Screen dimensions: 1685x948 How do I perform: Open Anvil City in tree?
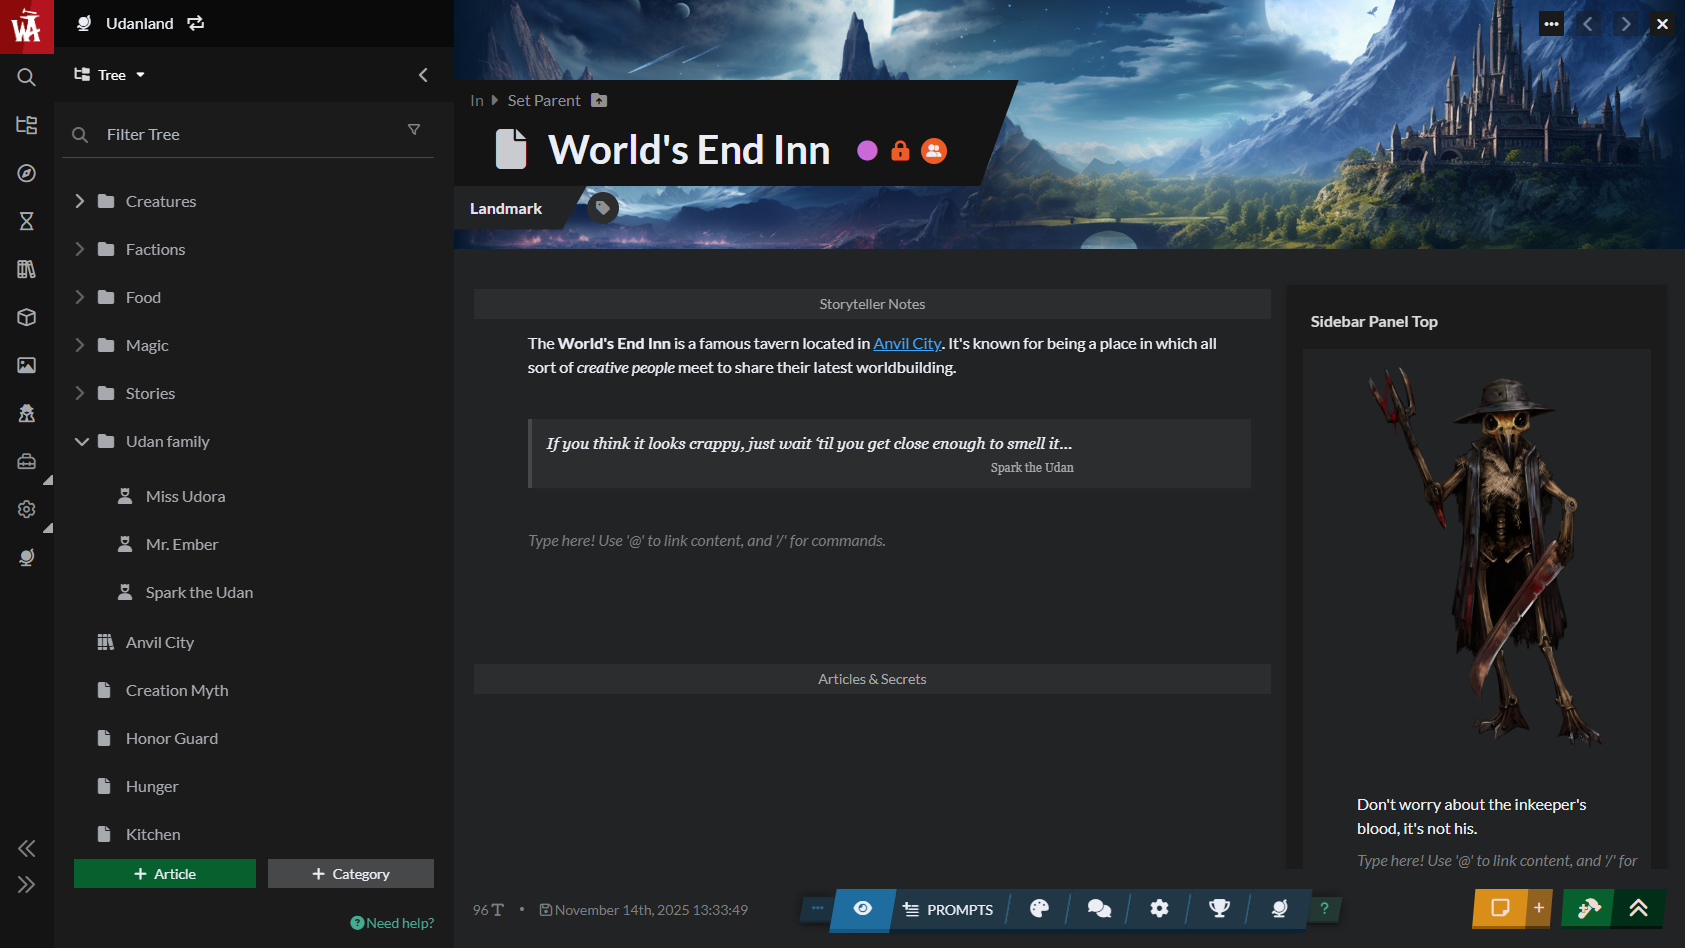(160, 642)
